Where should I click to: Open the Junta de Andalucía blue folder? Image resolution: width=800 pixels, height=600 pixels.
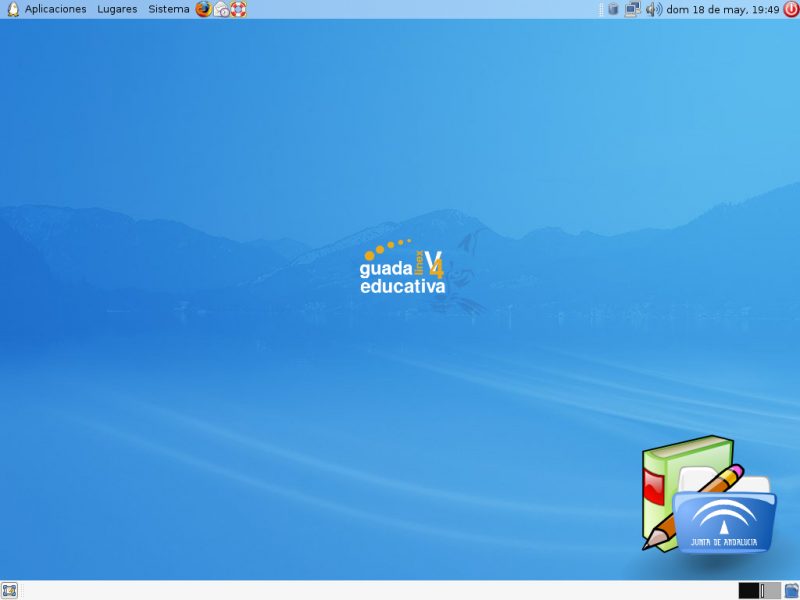[724, 520]
